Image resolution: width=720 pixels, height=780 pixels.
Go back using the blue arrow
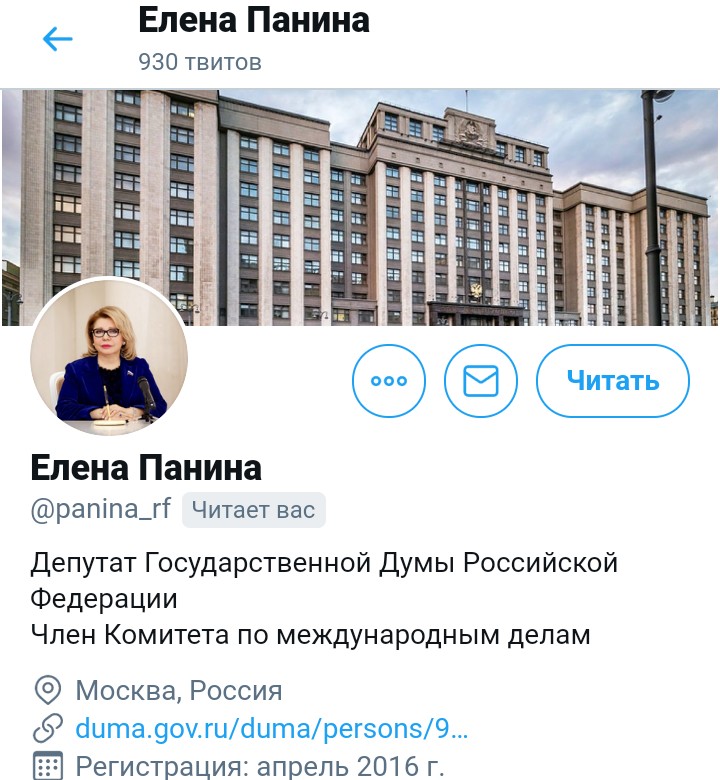[58, 39]
